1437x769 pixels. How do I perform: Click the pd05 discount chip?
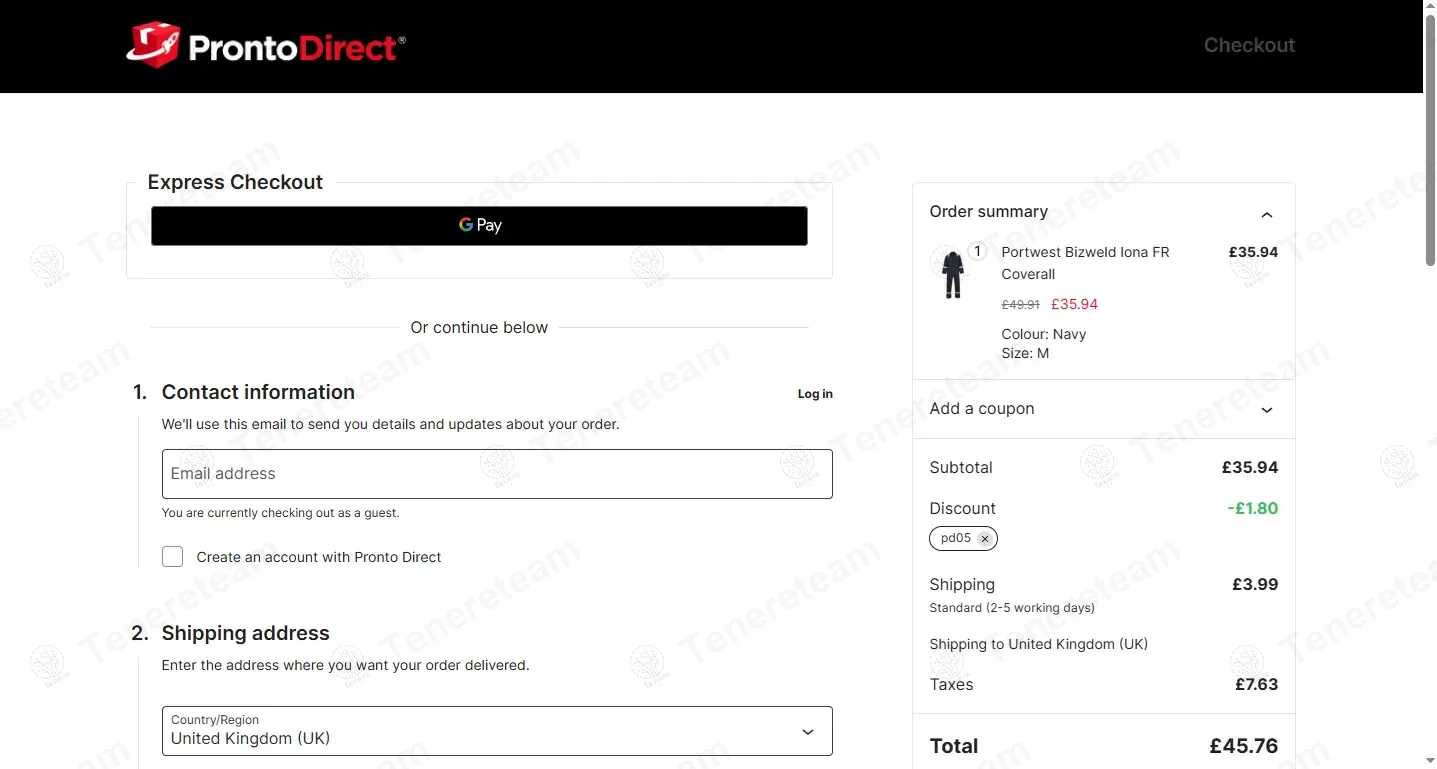point(956,538)
